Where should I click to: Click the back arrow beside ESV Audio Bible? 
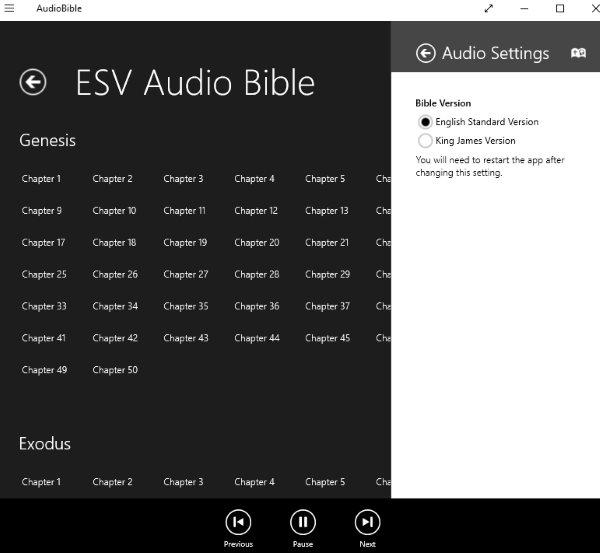(33, 82)
